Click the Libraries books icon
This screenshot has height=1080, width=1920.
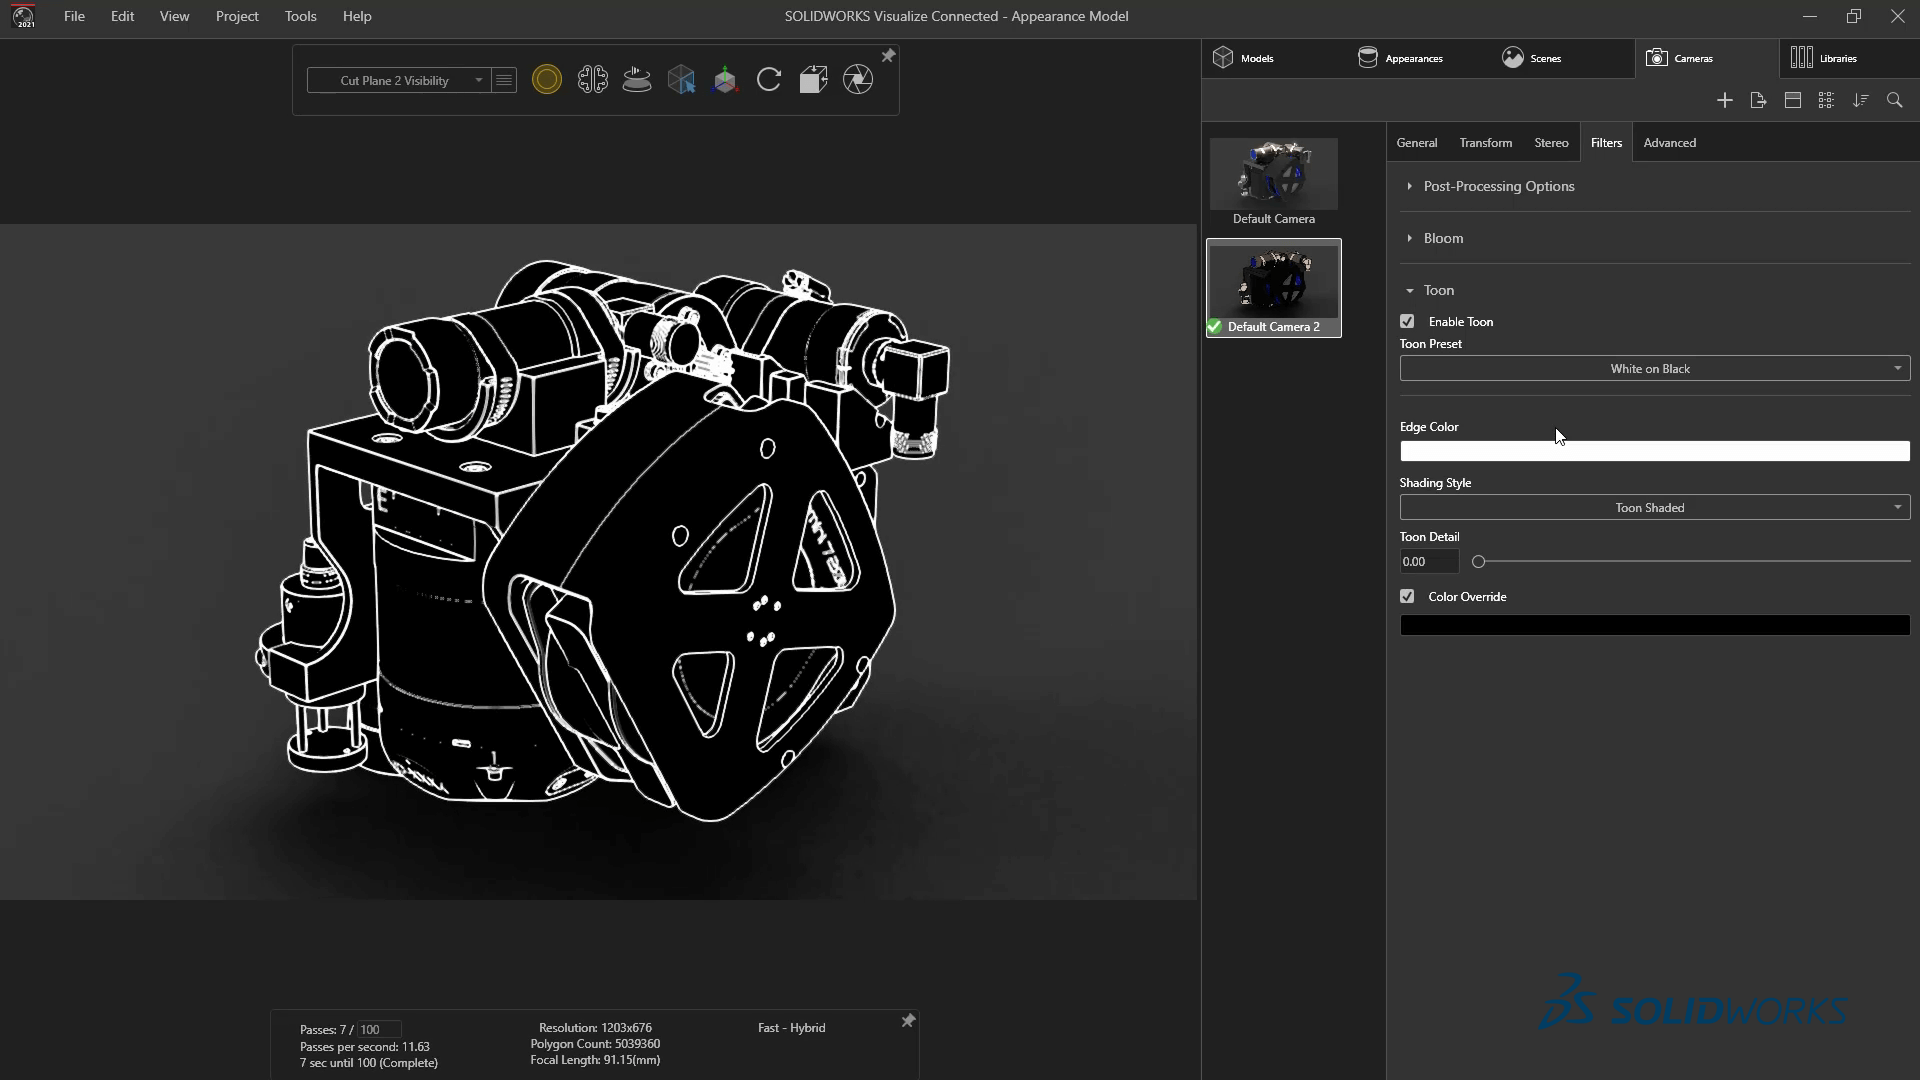[1802, 57]
